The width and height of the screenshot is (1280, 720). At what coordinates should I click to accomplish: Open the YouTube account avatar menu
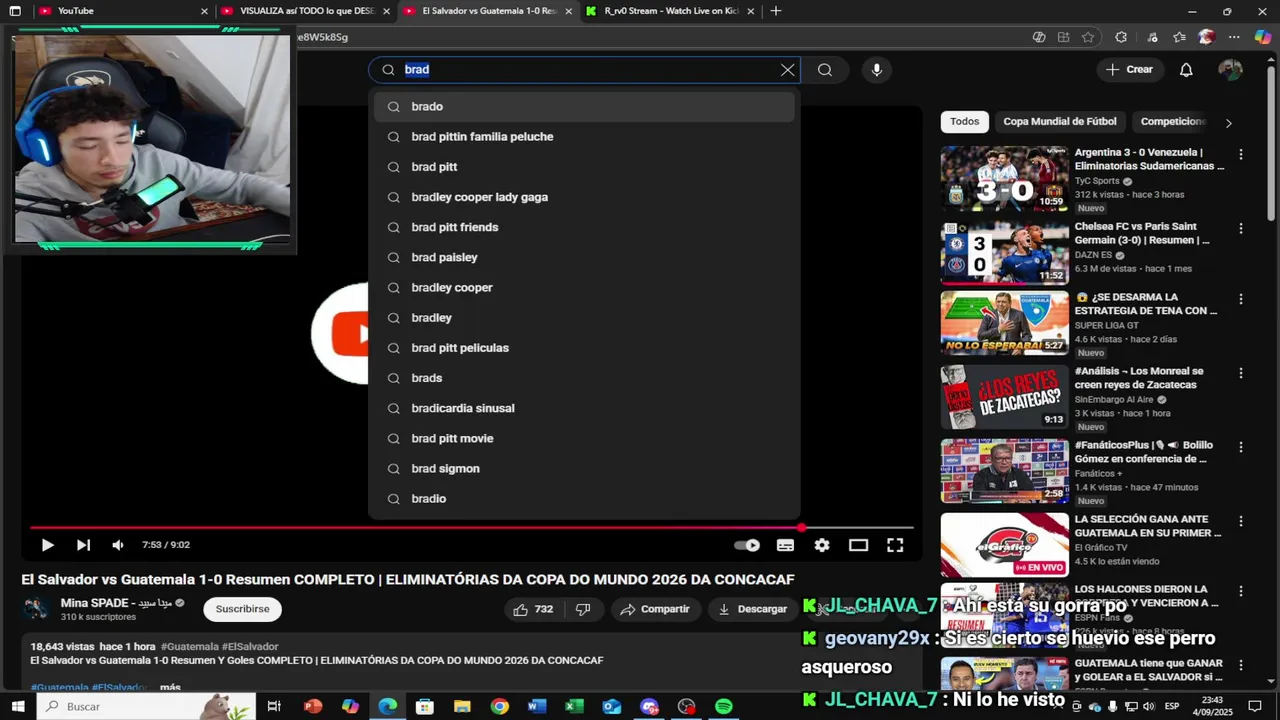click(x=1230, y=70)
